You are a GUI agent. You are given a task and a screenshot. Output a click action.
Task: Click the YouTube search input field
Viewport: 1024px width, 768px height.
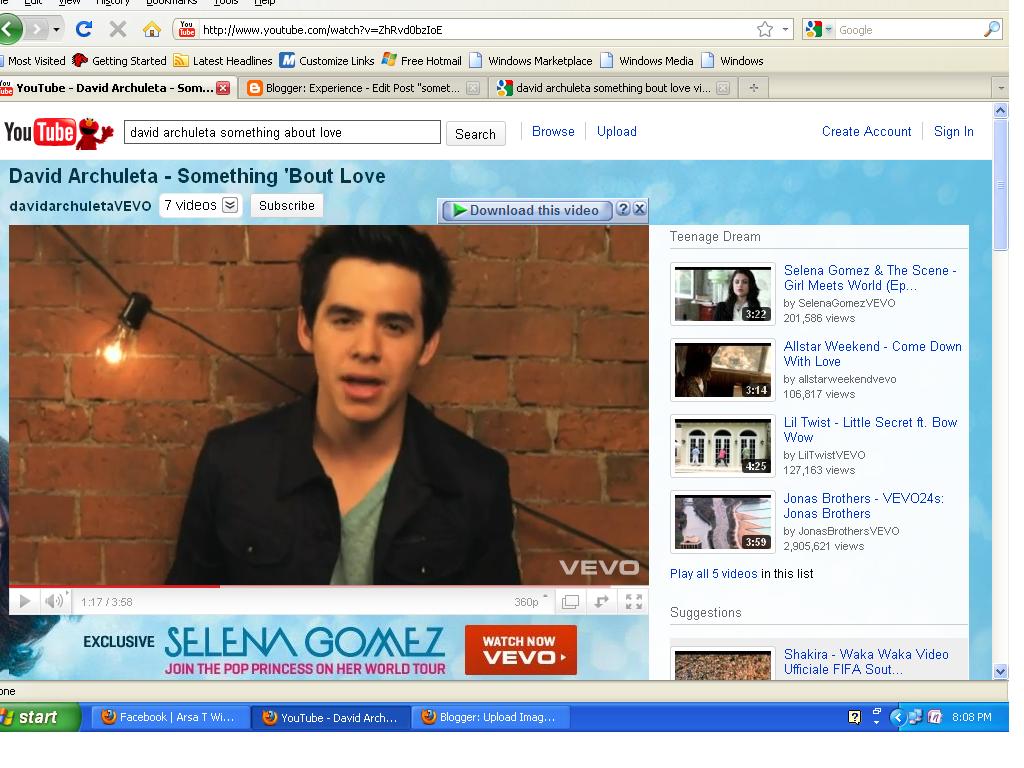[282, 133]
